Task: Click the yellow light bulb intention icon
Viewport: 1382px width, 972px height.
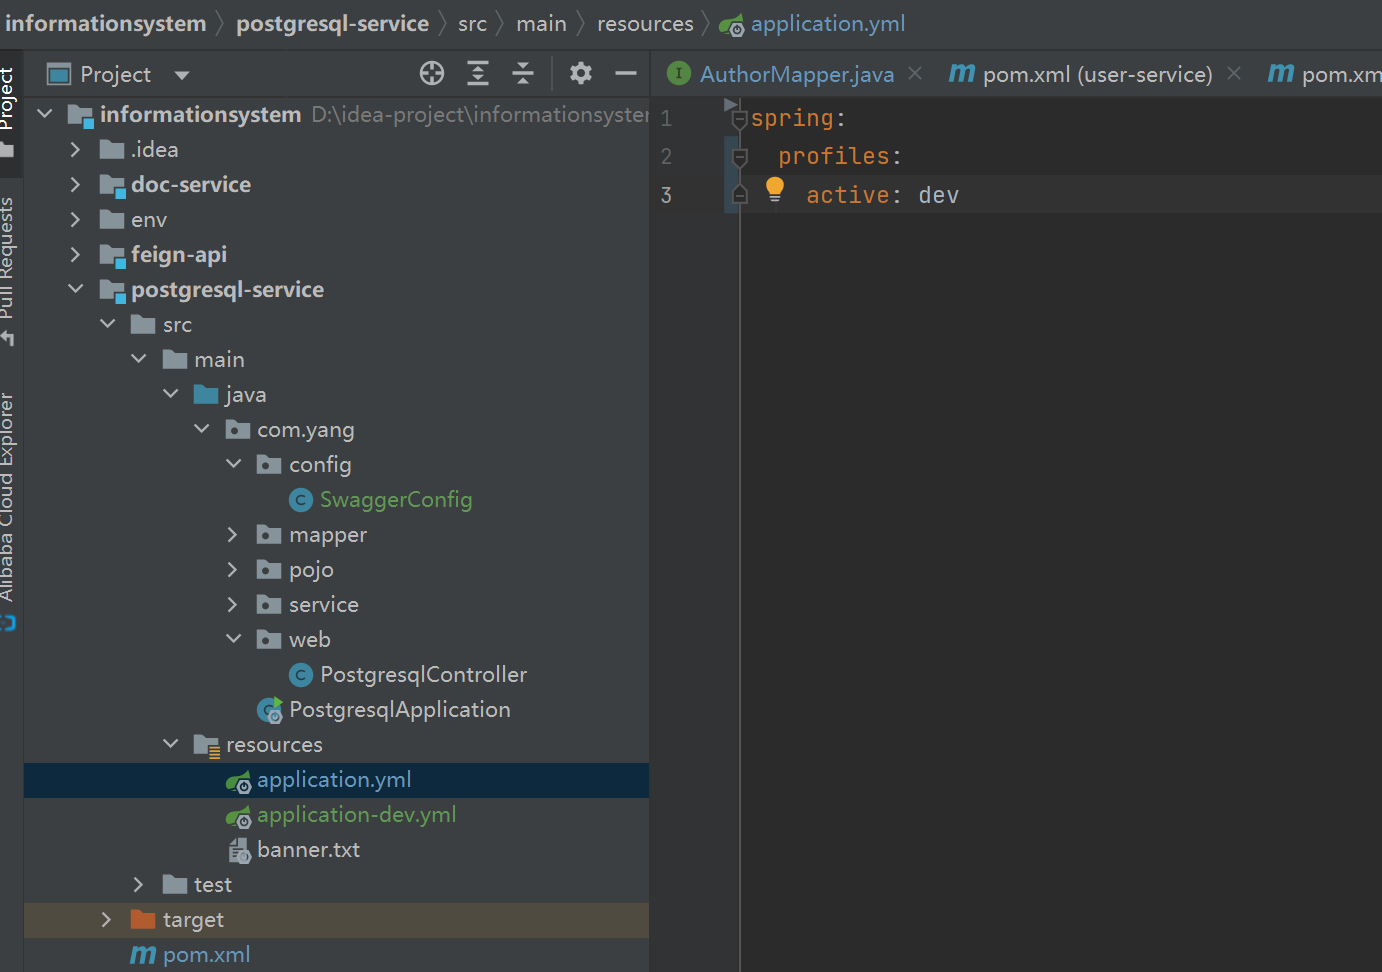Action: (775, 189)
